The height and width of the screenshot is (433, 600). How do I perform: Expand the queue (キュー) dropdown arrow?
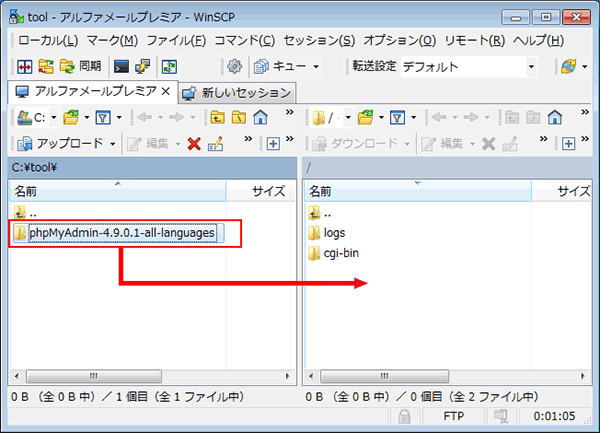(x=316, y=67)
